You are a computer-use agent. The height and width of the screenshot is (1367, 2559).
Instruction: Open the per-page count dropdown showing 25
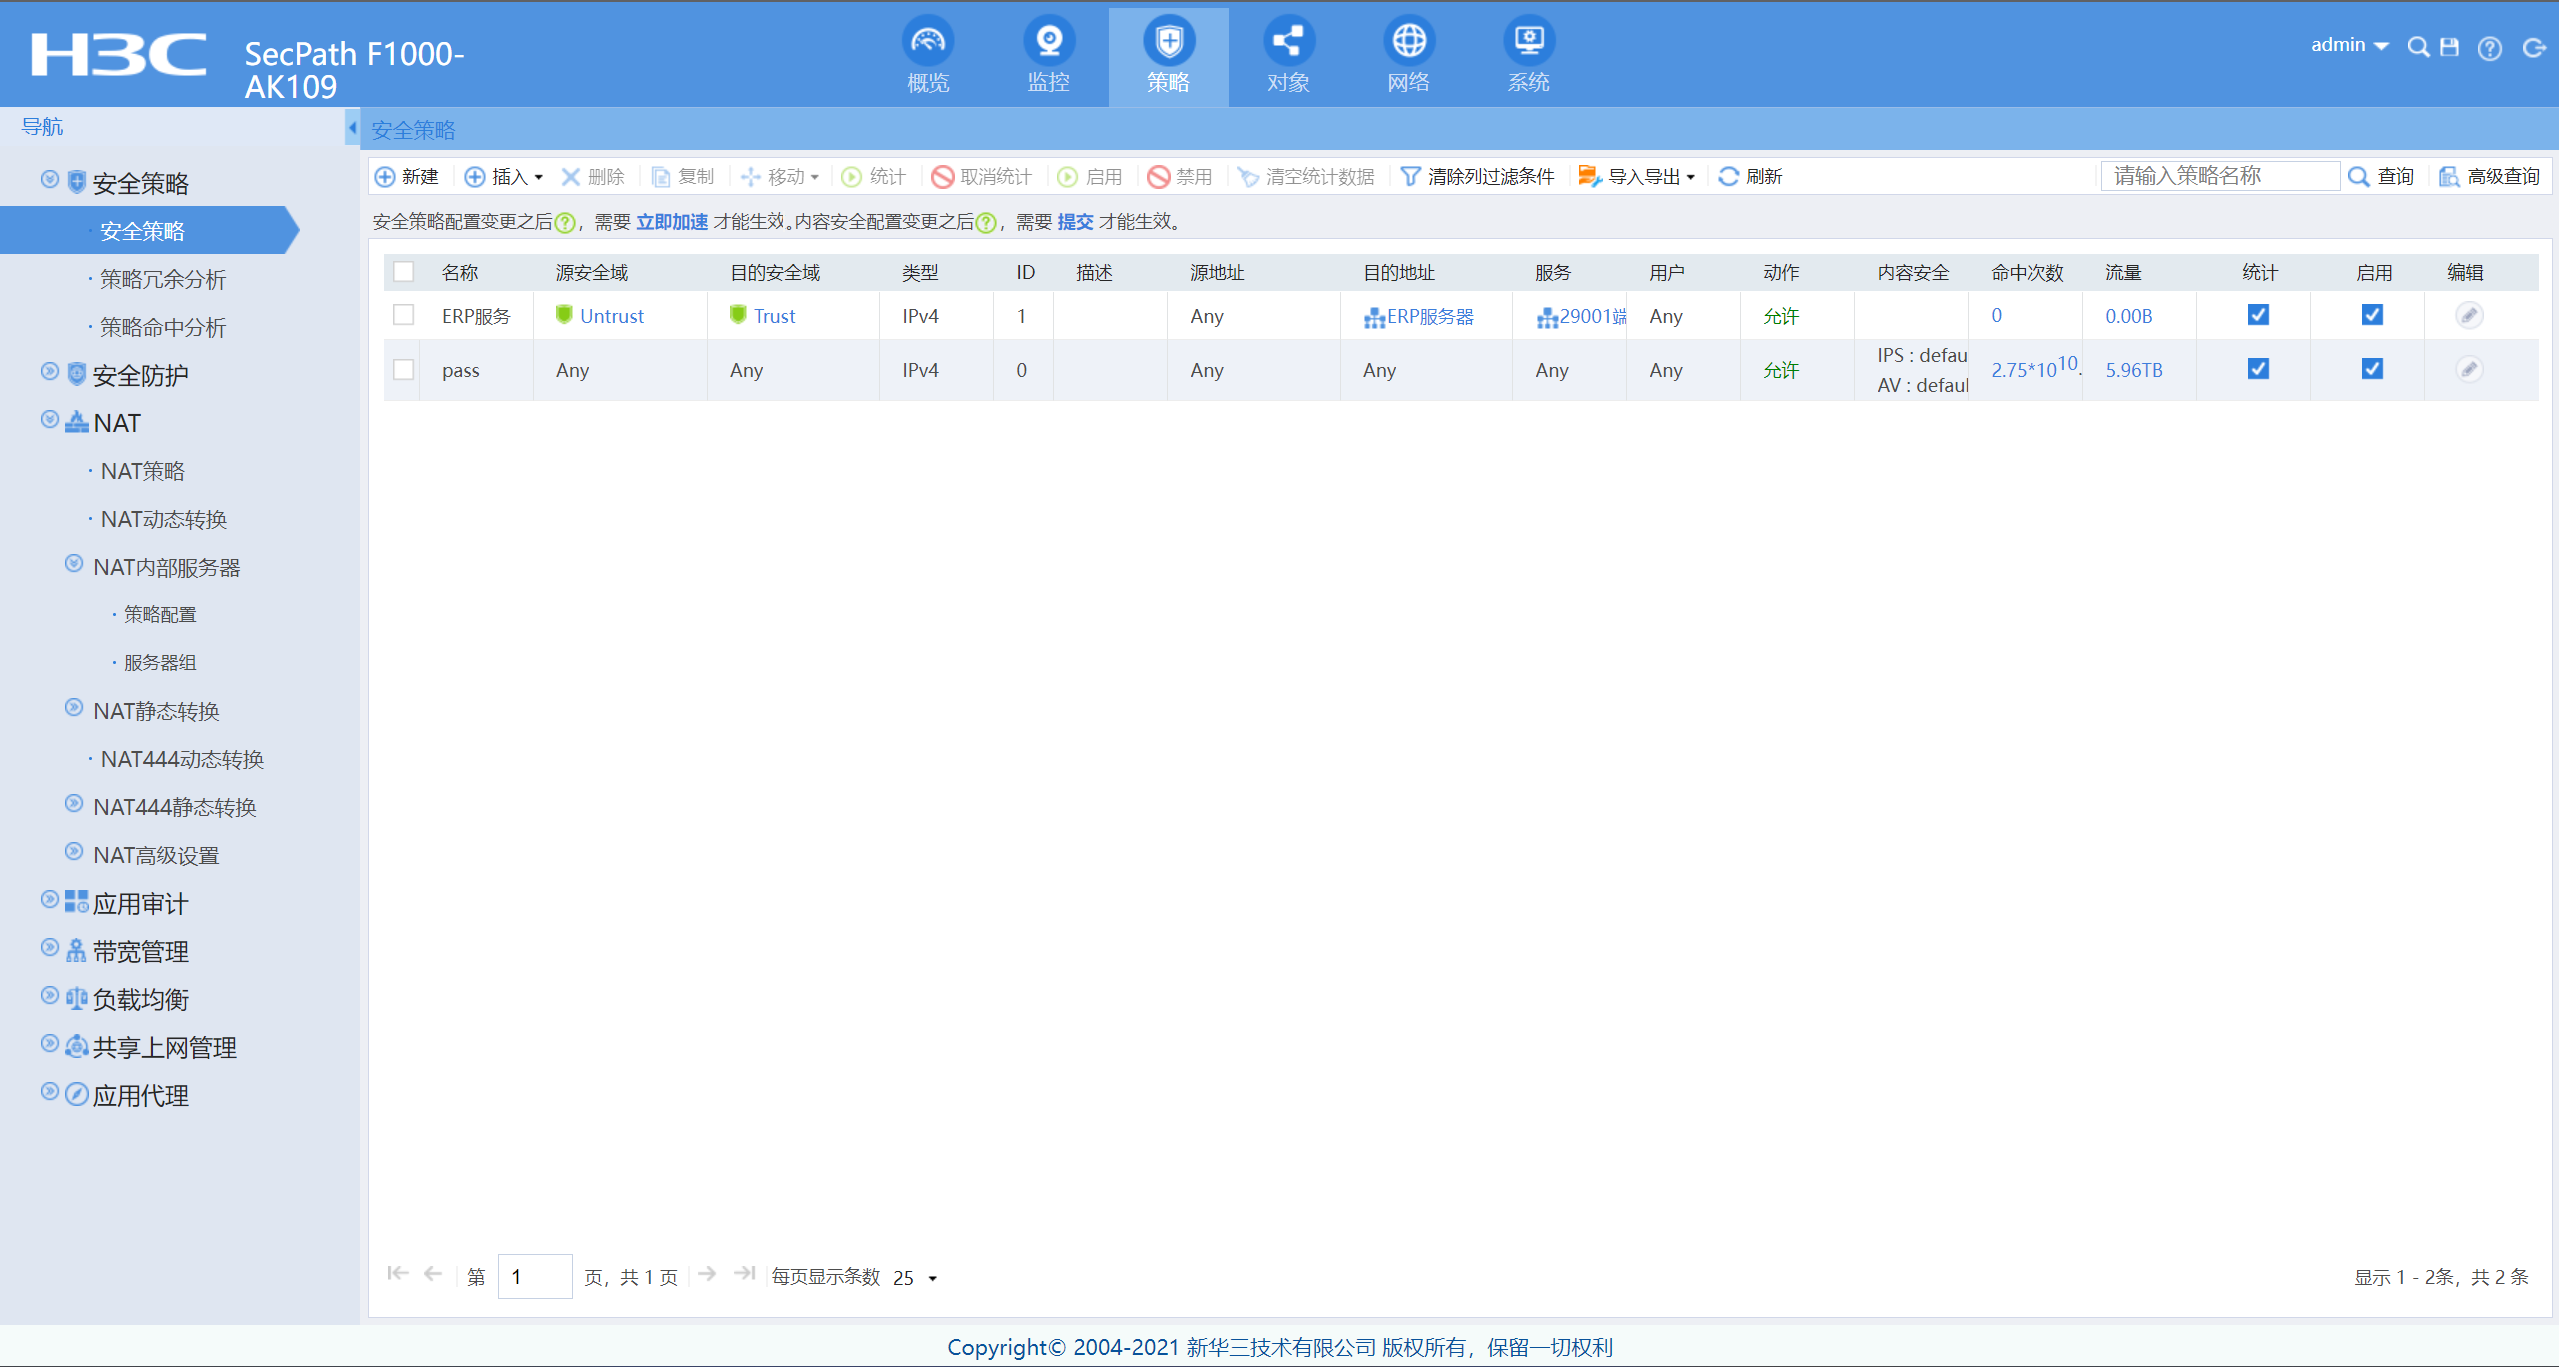(915, 1278)
